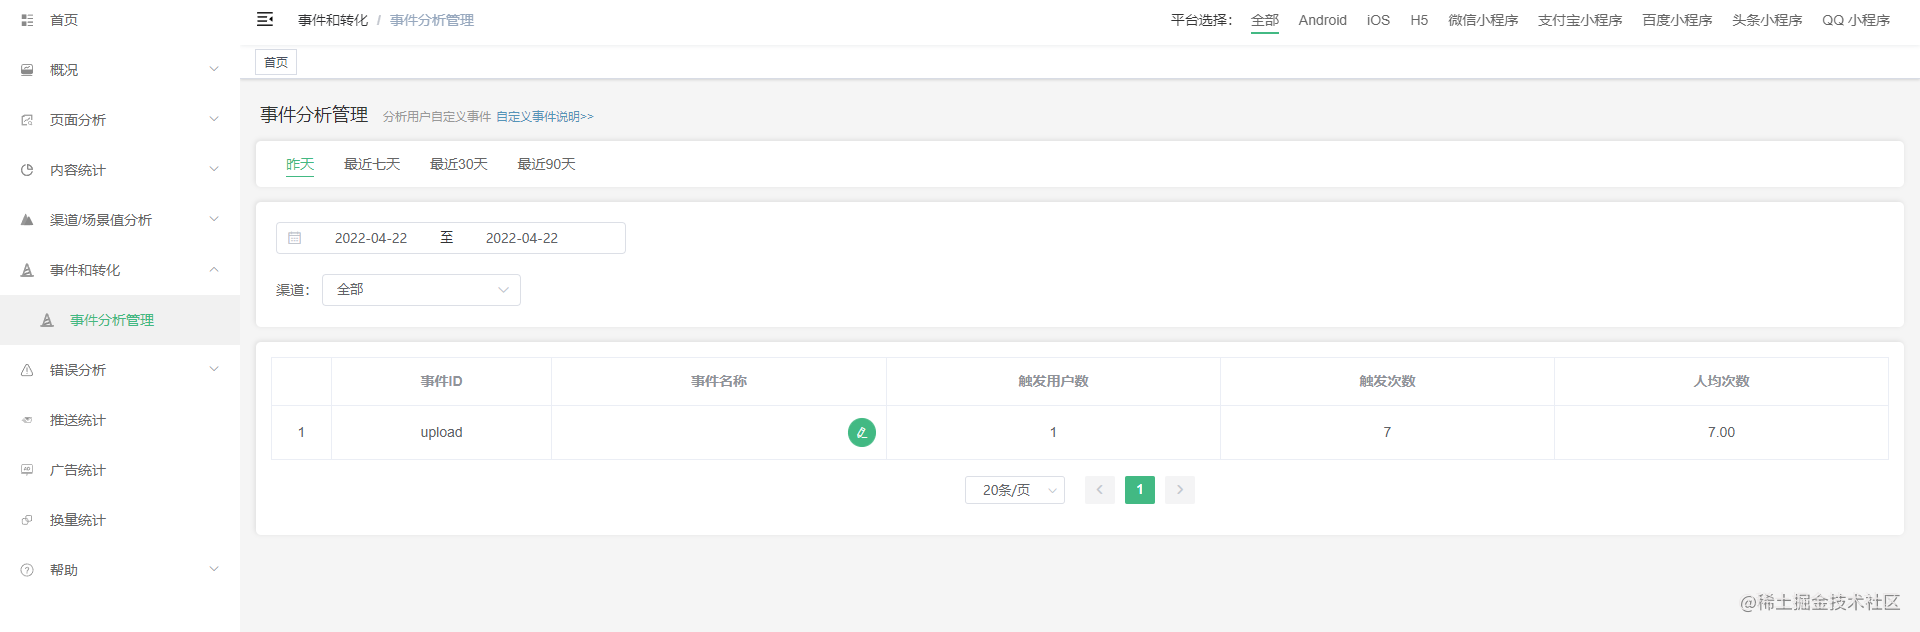Select the 最近30天 tab

[459, 164]
